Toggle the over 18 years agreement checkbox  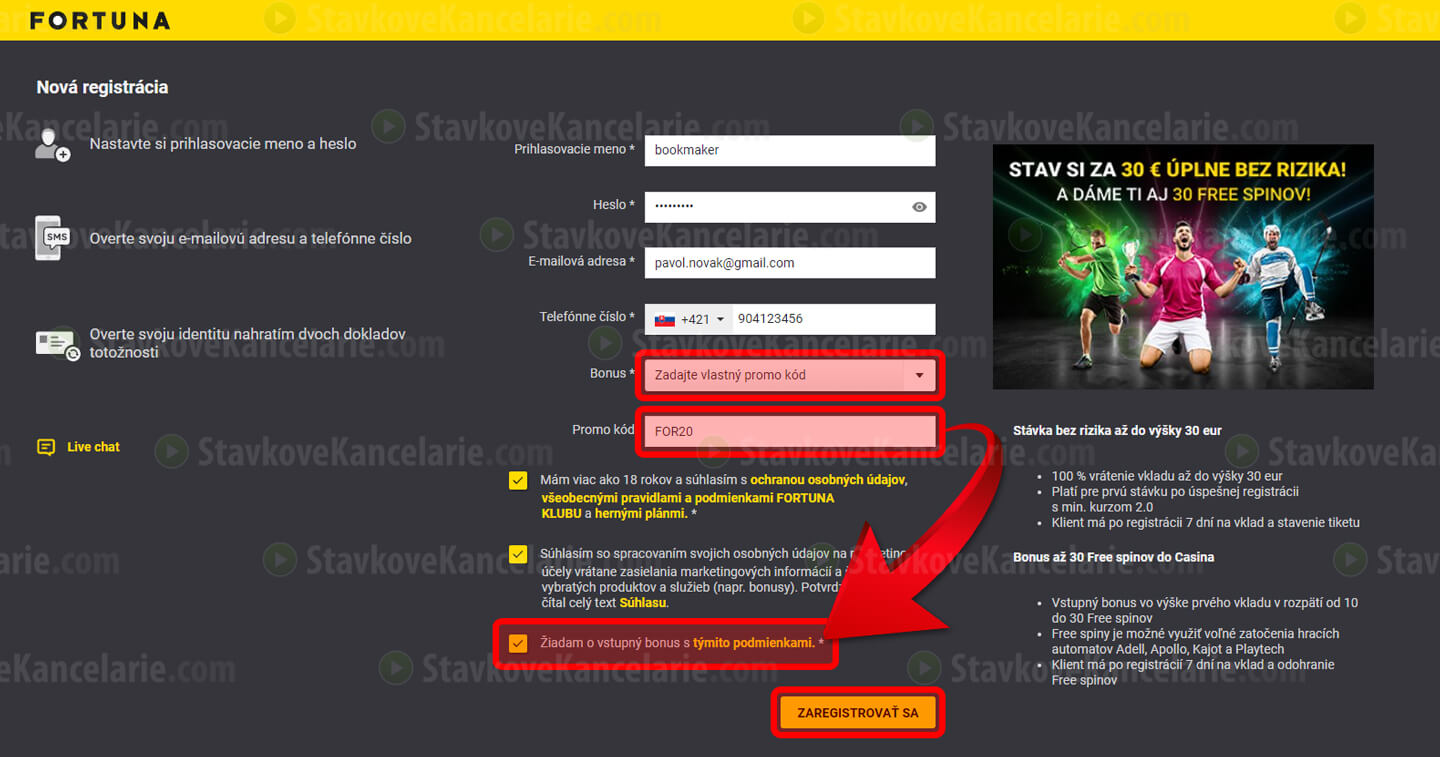(x=518, y=480)
